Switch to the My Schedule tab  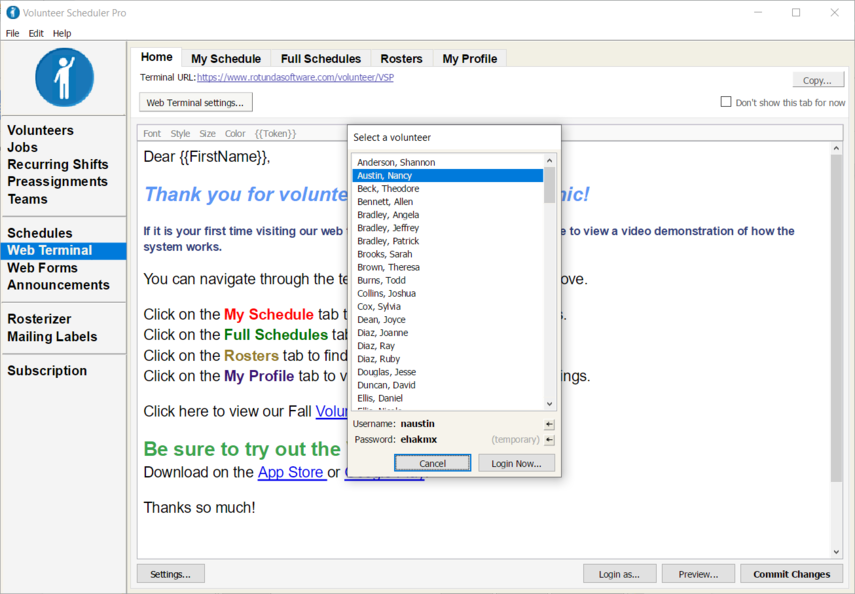click(x=226, y=58)
